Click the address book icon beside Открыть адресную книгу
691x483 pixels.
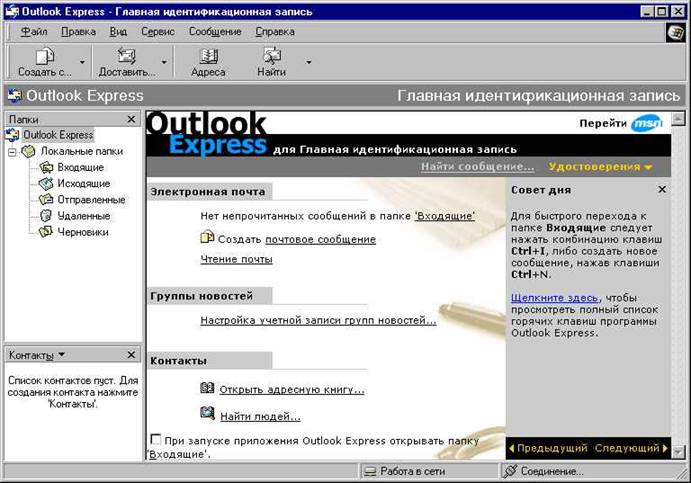point(207,388)
